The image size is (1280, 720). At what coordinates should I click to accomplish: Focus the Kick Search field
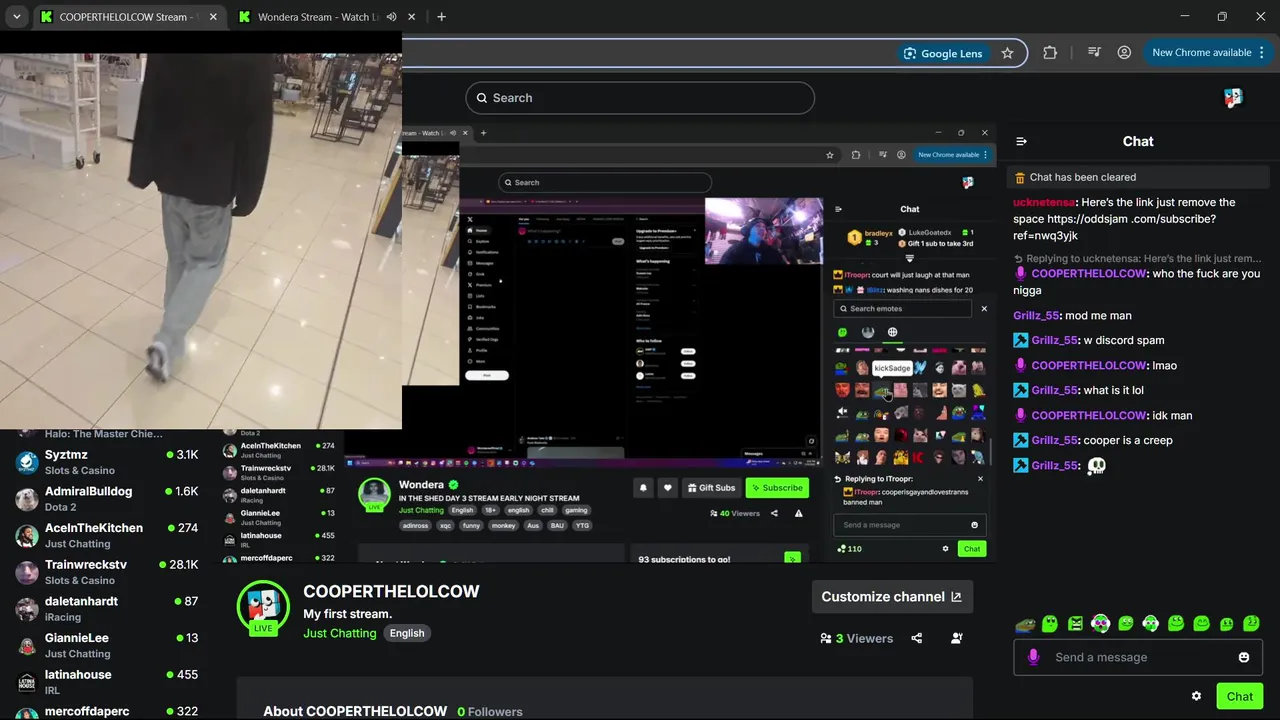click(x=640, y=98)
